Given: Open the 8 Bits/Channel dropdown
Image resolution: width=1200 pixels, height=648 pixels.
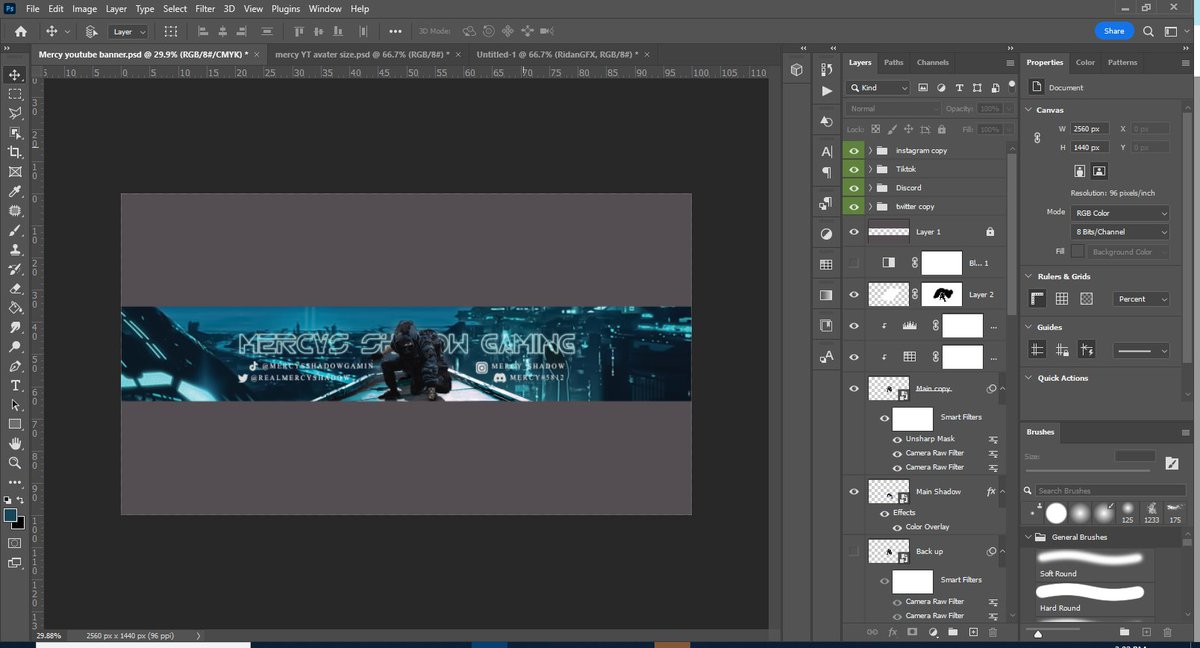Looking at the screenshot, I should tap(1120, 231).
